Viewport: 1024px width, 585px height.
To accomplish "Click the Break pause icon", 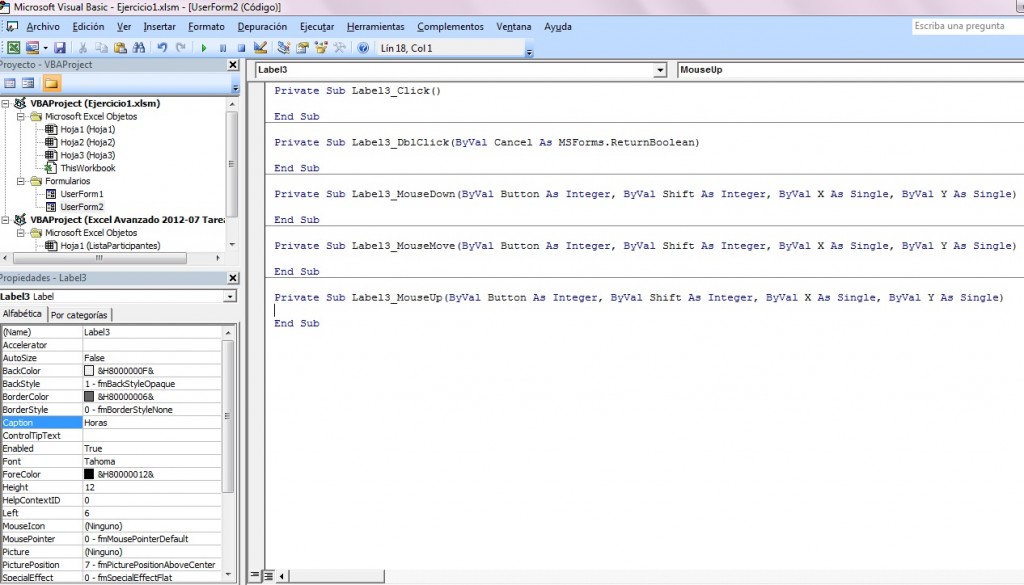I will pyautogui.click(x=223, y=48).
